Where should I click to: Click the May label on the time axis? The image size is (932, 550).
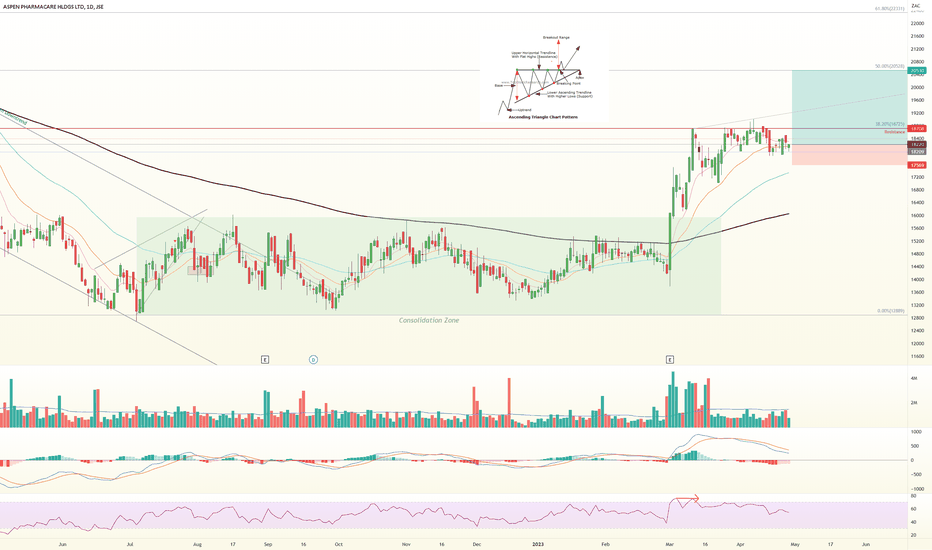click(x=795, y=544)
